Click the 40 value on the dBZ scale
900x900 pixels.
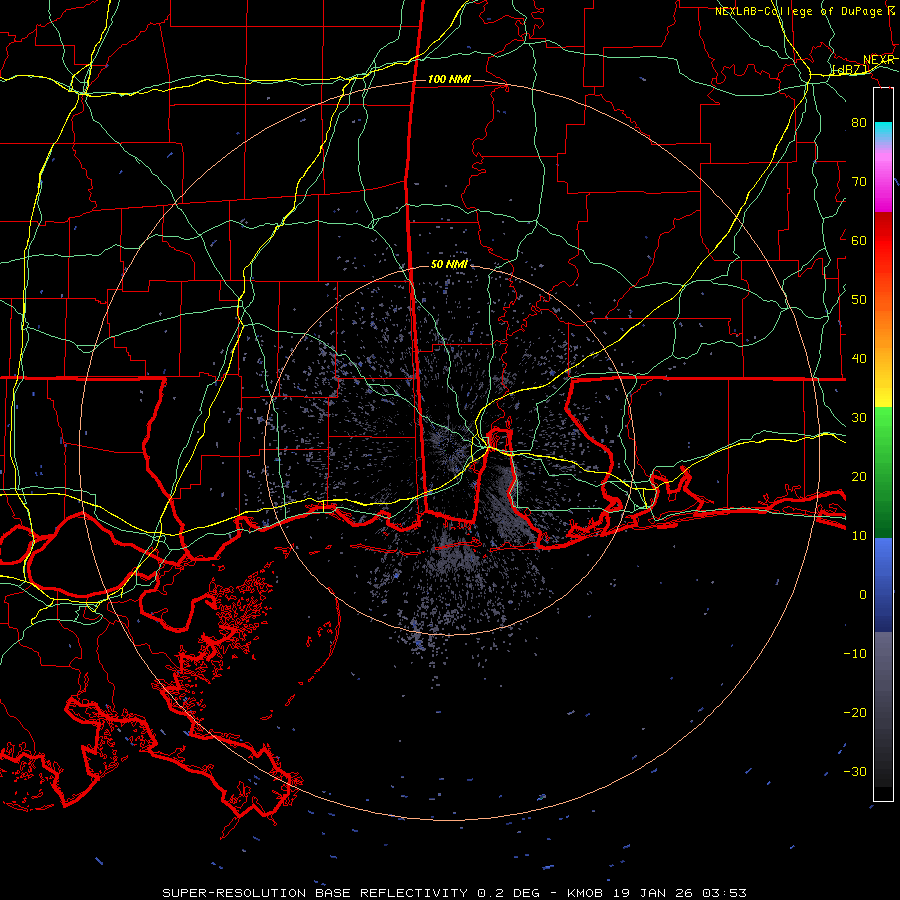click(859, 359)
